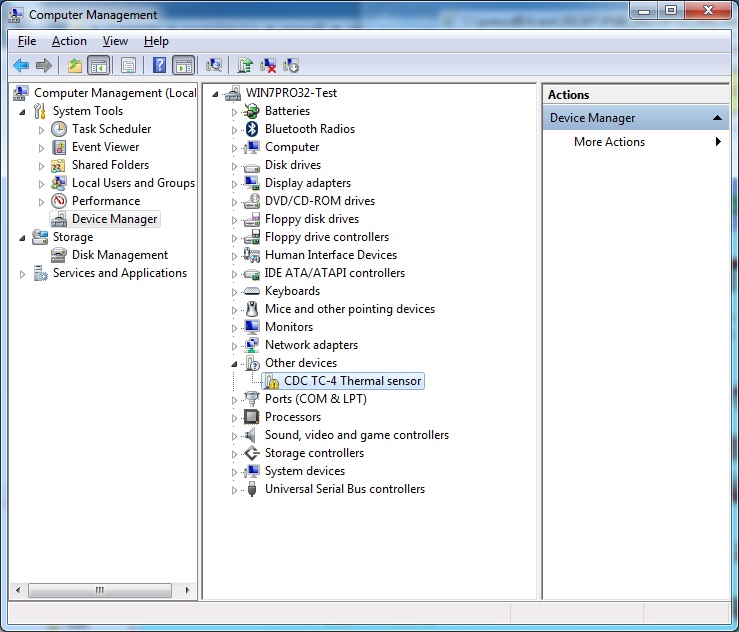The width and height of the screenshot is (739, 632).
Task: Click the blue Help question mark icon
Action: click(159, 66)
